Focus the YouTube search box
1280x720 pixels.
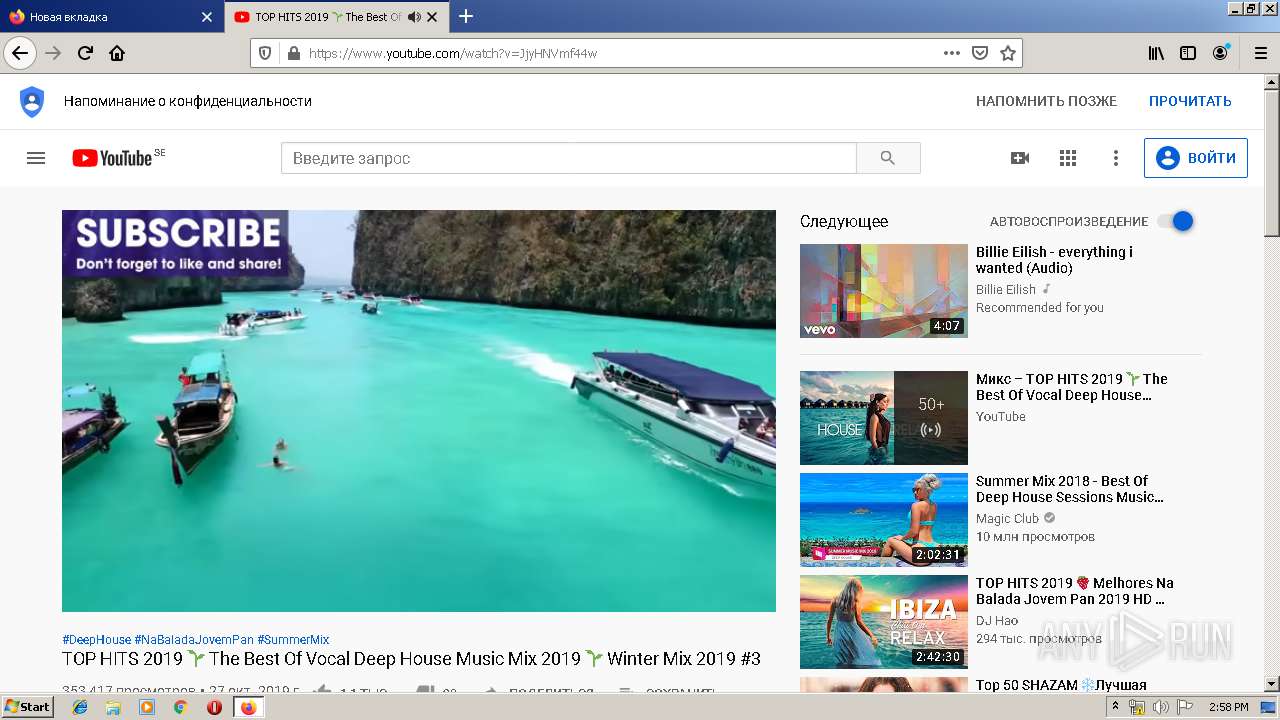pos(568,158)
